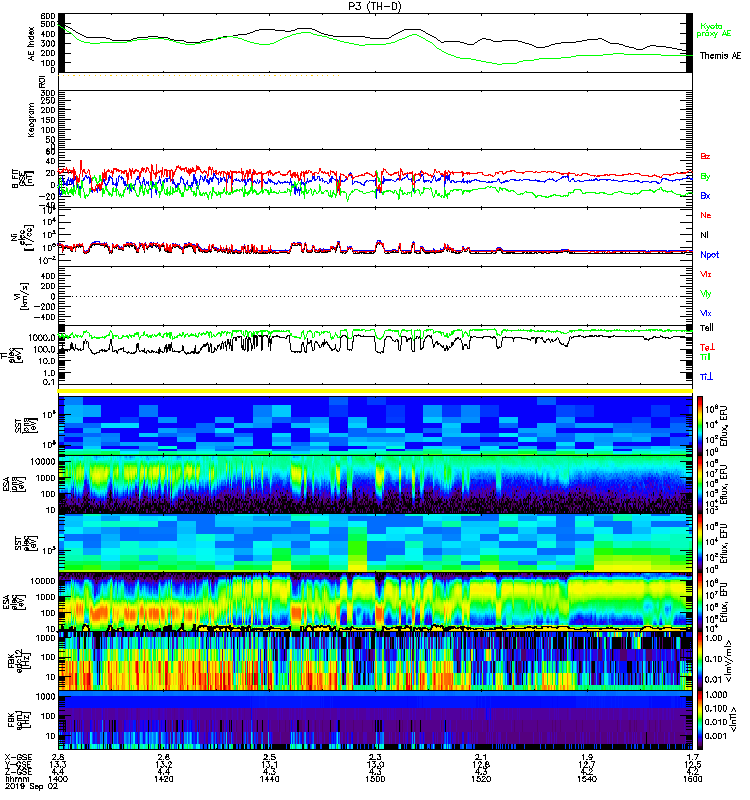Select the blue Bx legend entry
The width and height of the screenshot is (750, 800).
tap(705, 195)
